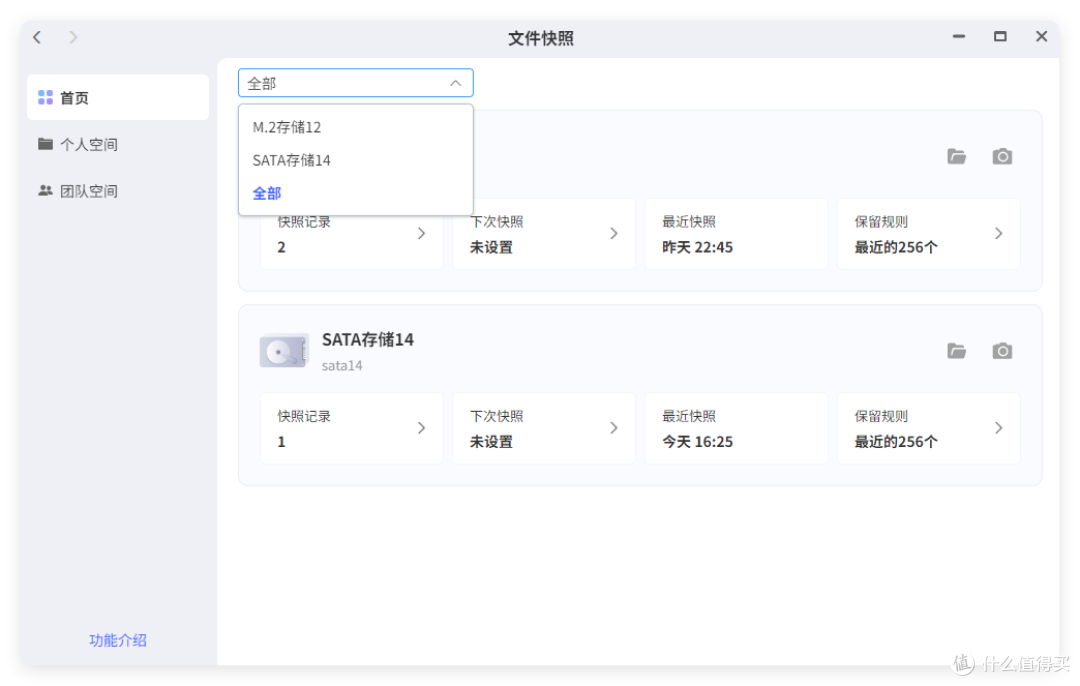Select 全部 option in dropdown list
The width and height of the screenshot is (1080, 686).
[x=355, y=193]
